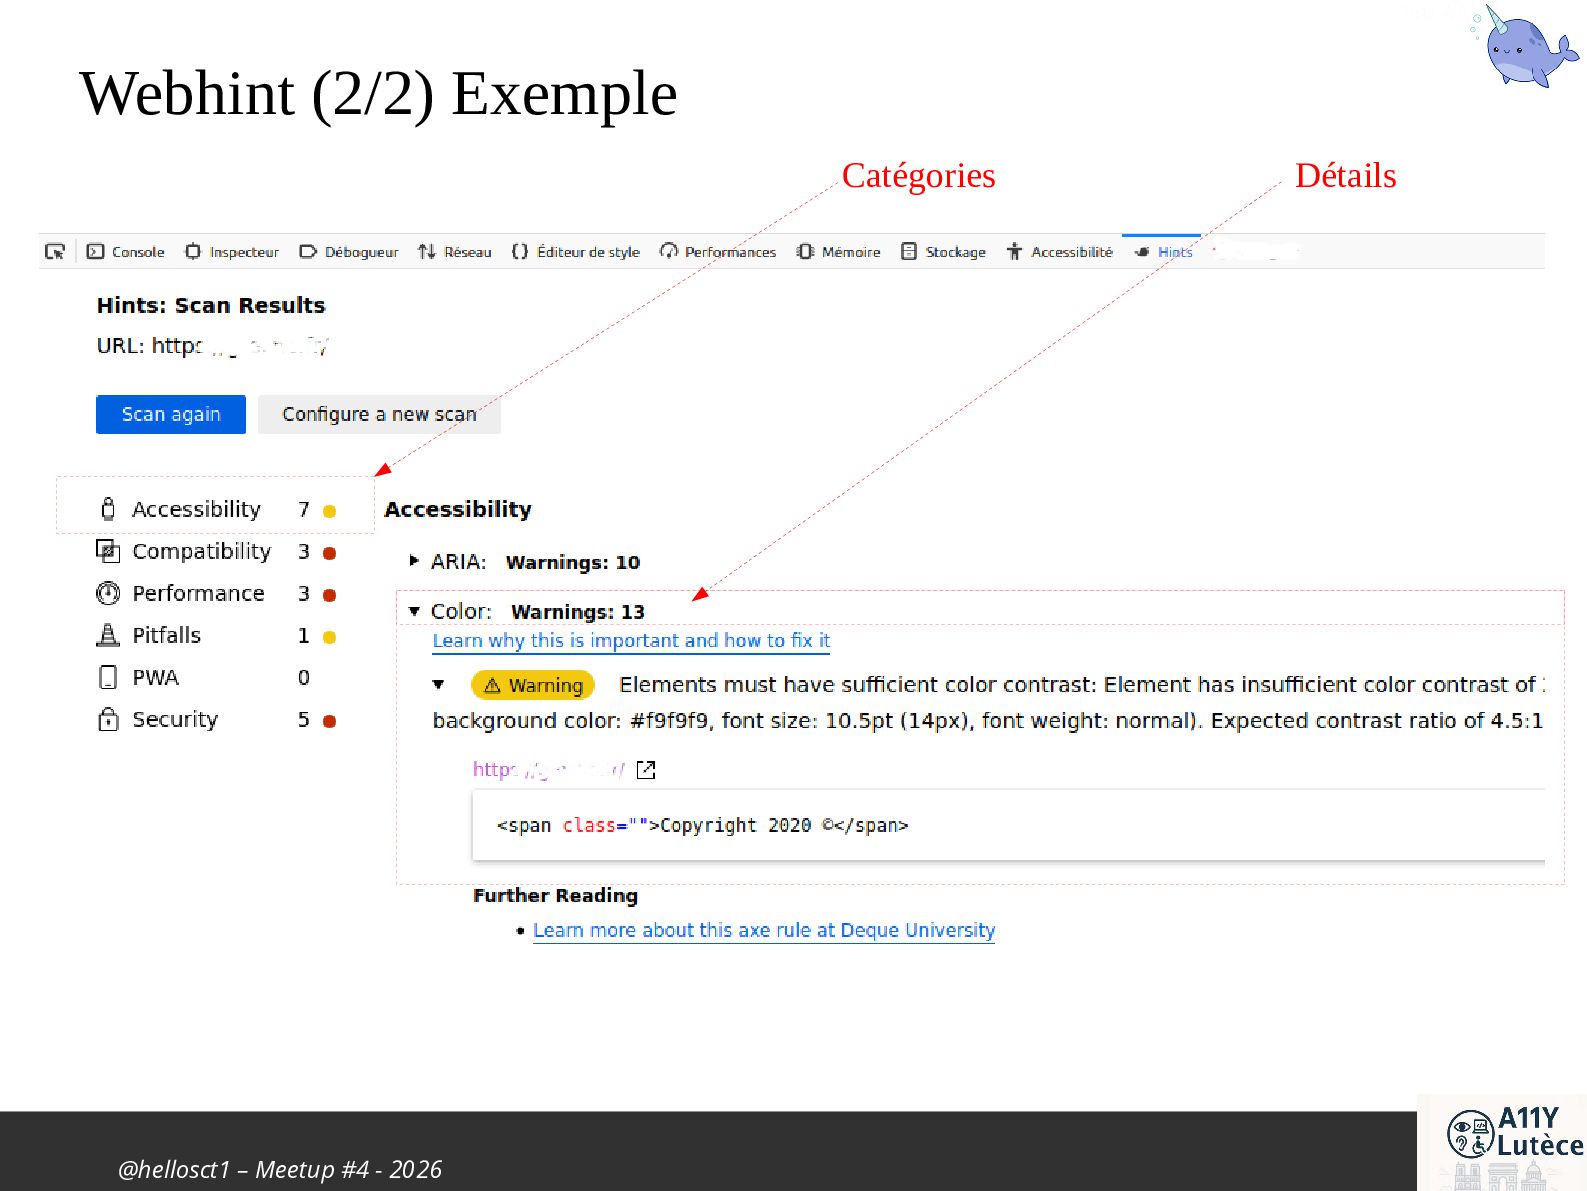This screenshot has width=1587, height=1191.
Task: Click the Warnings: 10 text
Action: pos(573,562)
